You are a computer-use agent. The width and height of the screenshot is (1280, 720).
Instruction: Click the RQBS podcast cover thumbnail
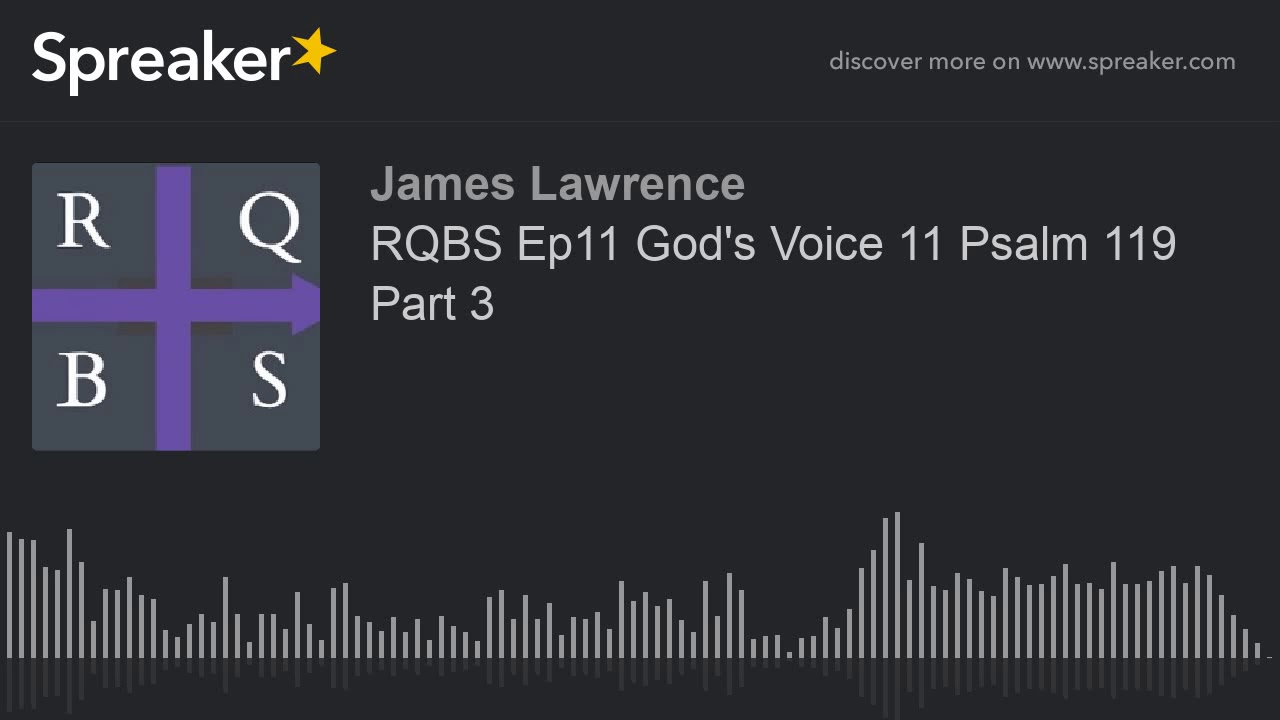coord(176,307)
